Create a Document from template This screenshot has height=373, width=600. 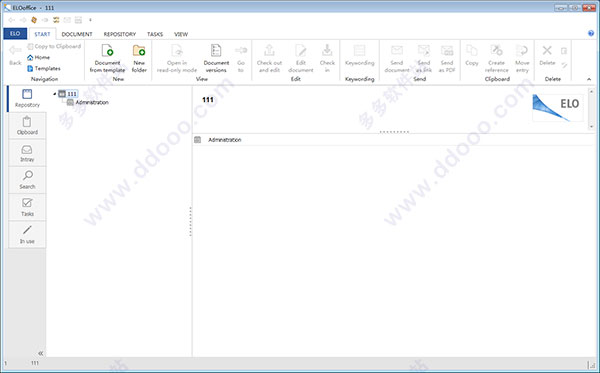click(x=107, y=58)
